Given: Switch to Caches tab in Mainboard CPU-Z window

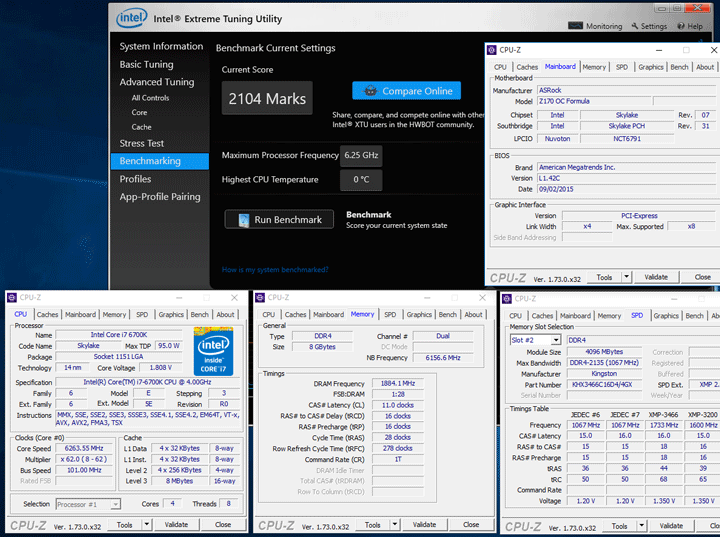Looking at the screenshot, I should tap(527, 67).
